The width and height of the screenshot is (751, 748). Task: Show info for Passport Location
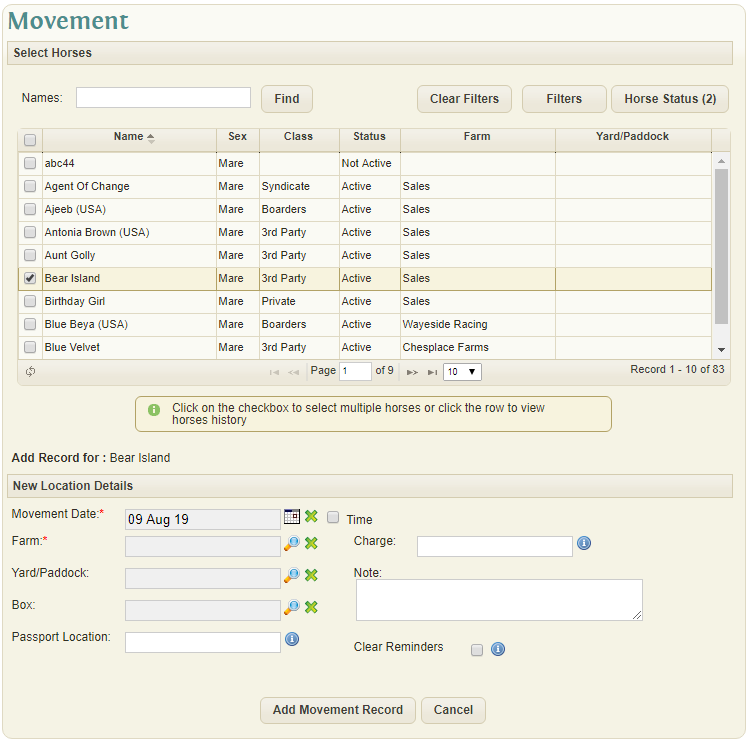tap(292, 639)
